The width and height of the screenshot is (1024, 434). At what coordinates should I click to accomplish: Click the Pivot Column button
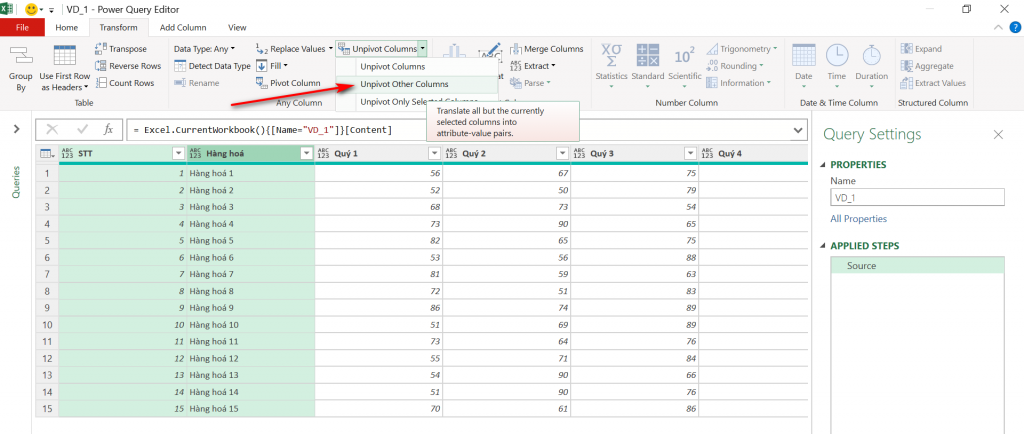288,83
